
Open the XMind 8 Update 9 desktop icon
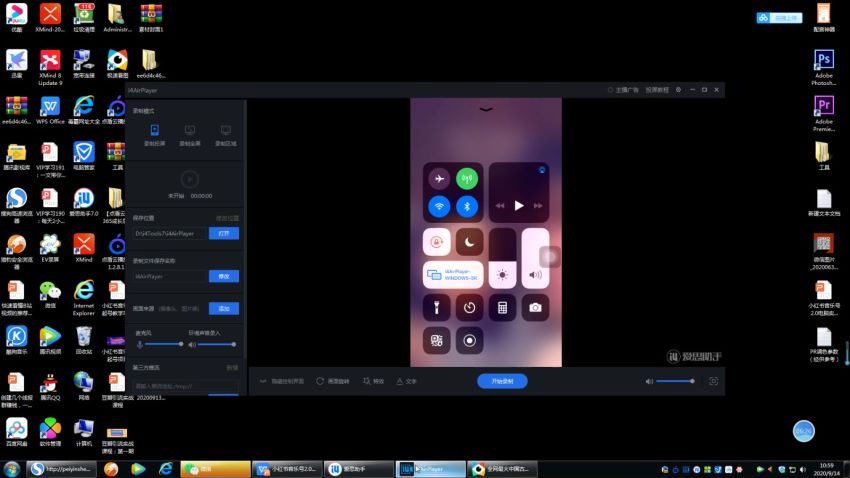coord(50,67)
